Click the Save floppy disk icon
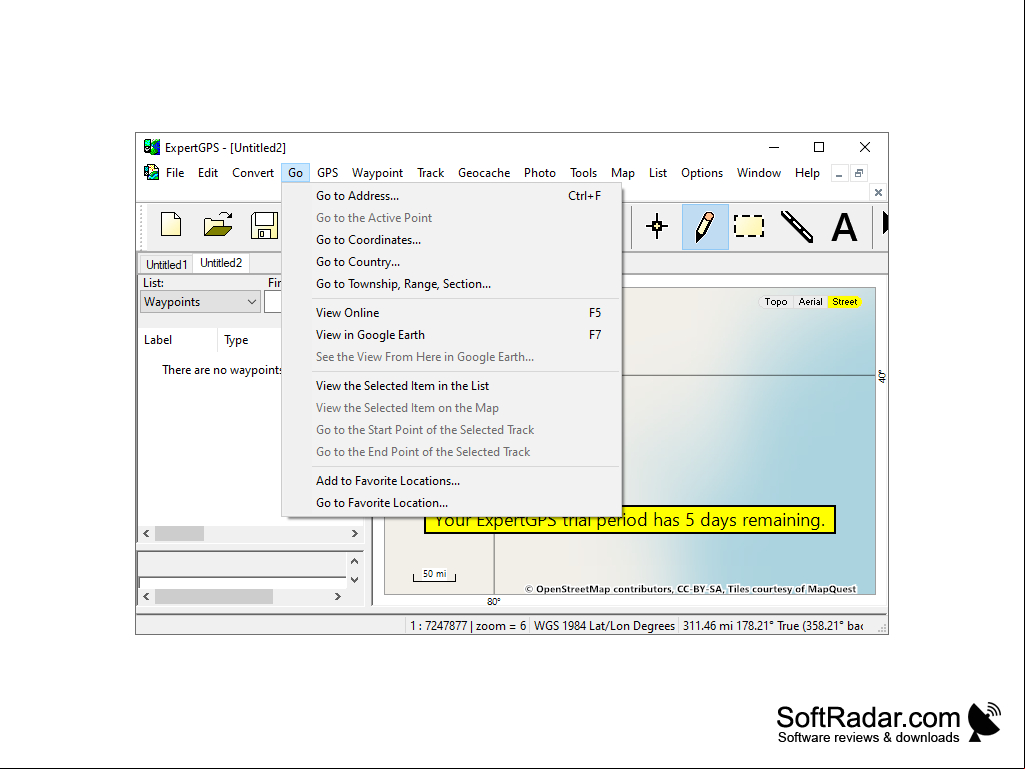The image size is (1025, 769). click(x=264, y=226)
